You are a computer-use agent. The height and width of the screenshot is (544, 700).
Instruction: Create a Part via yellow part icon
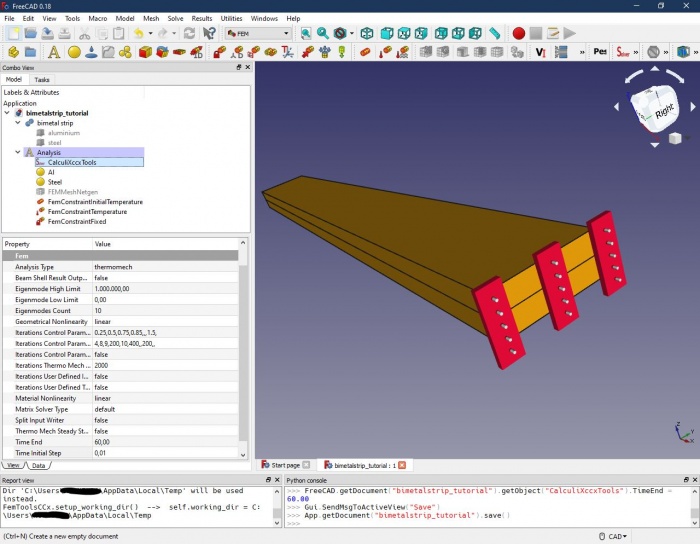tap(13, 52)
